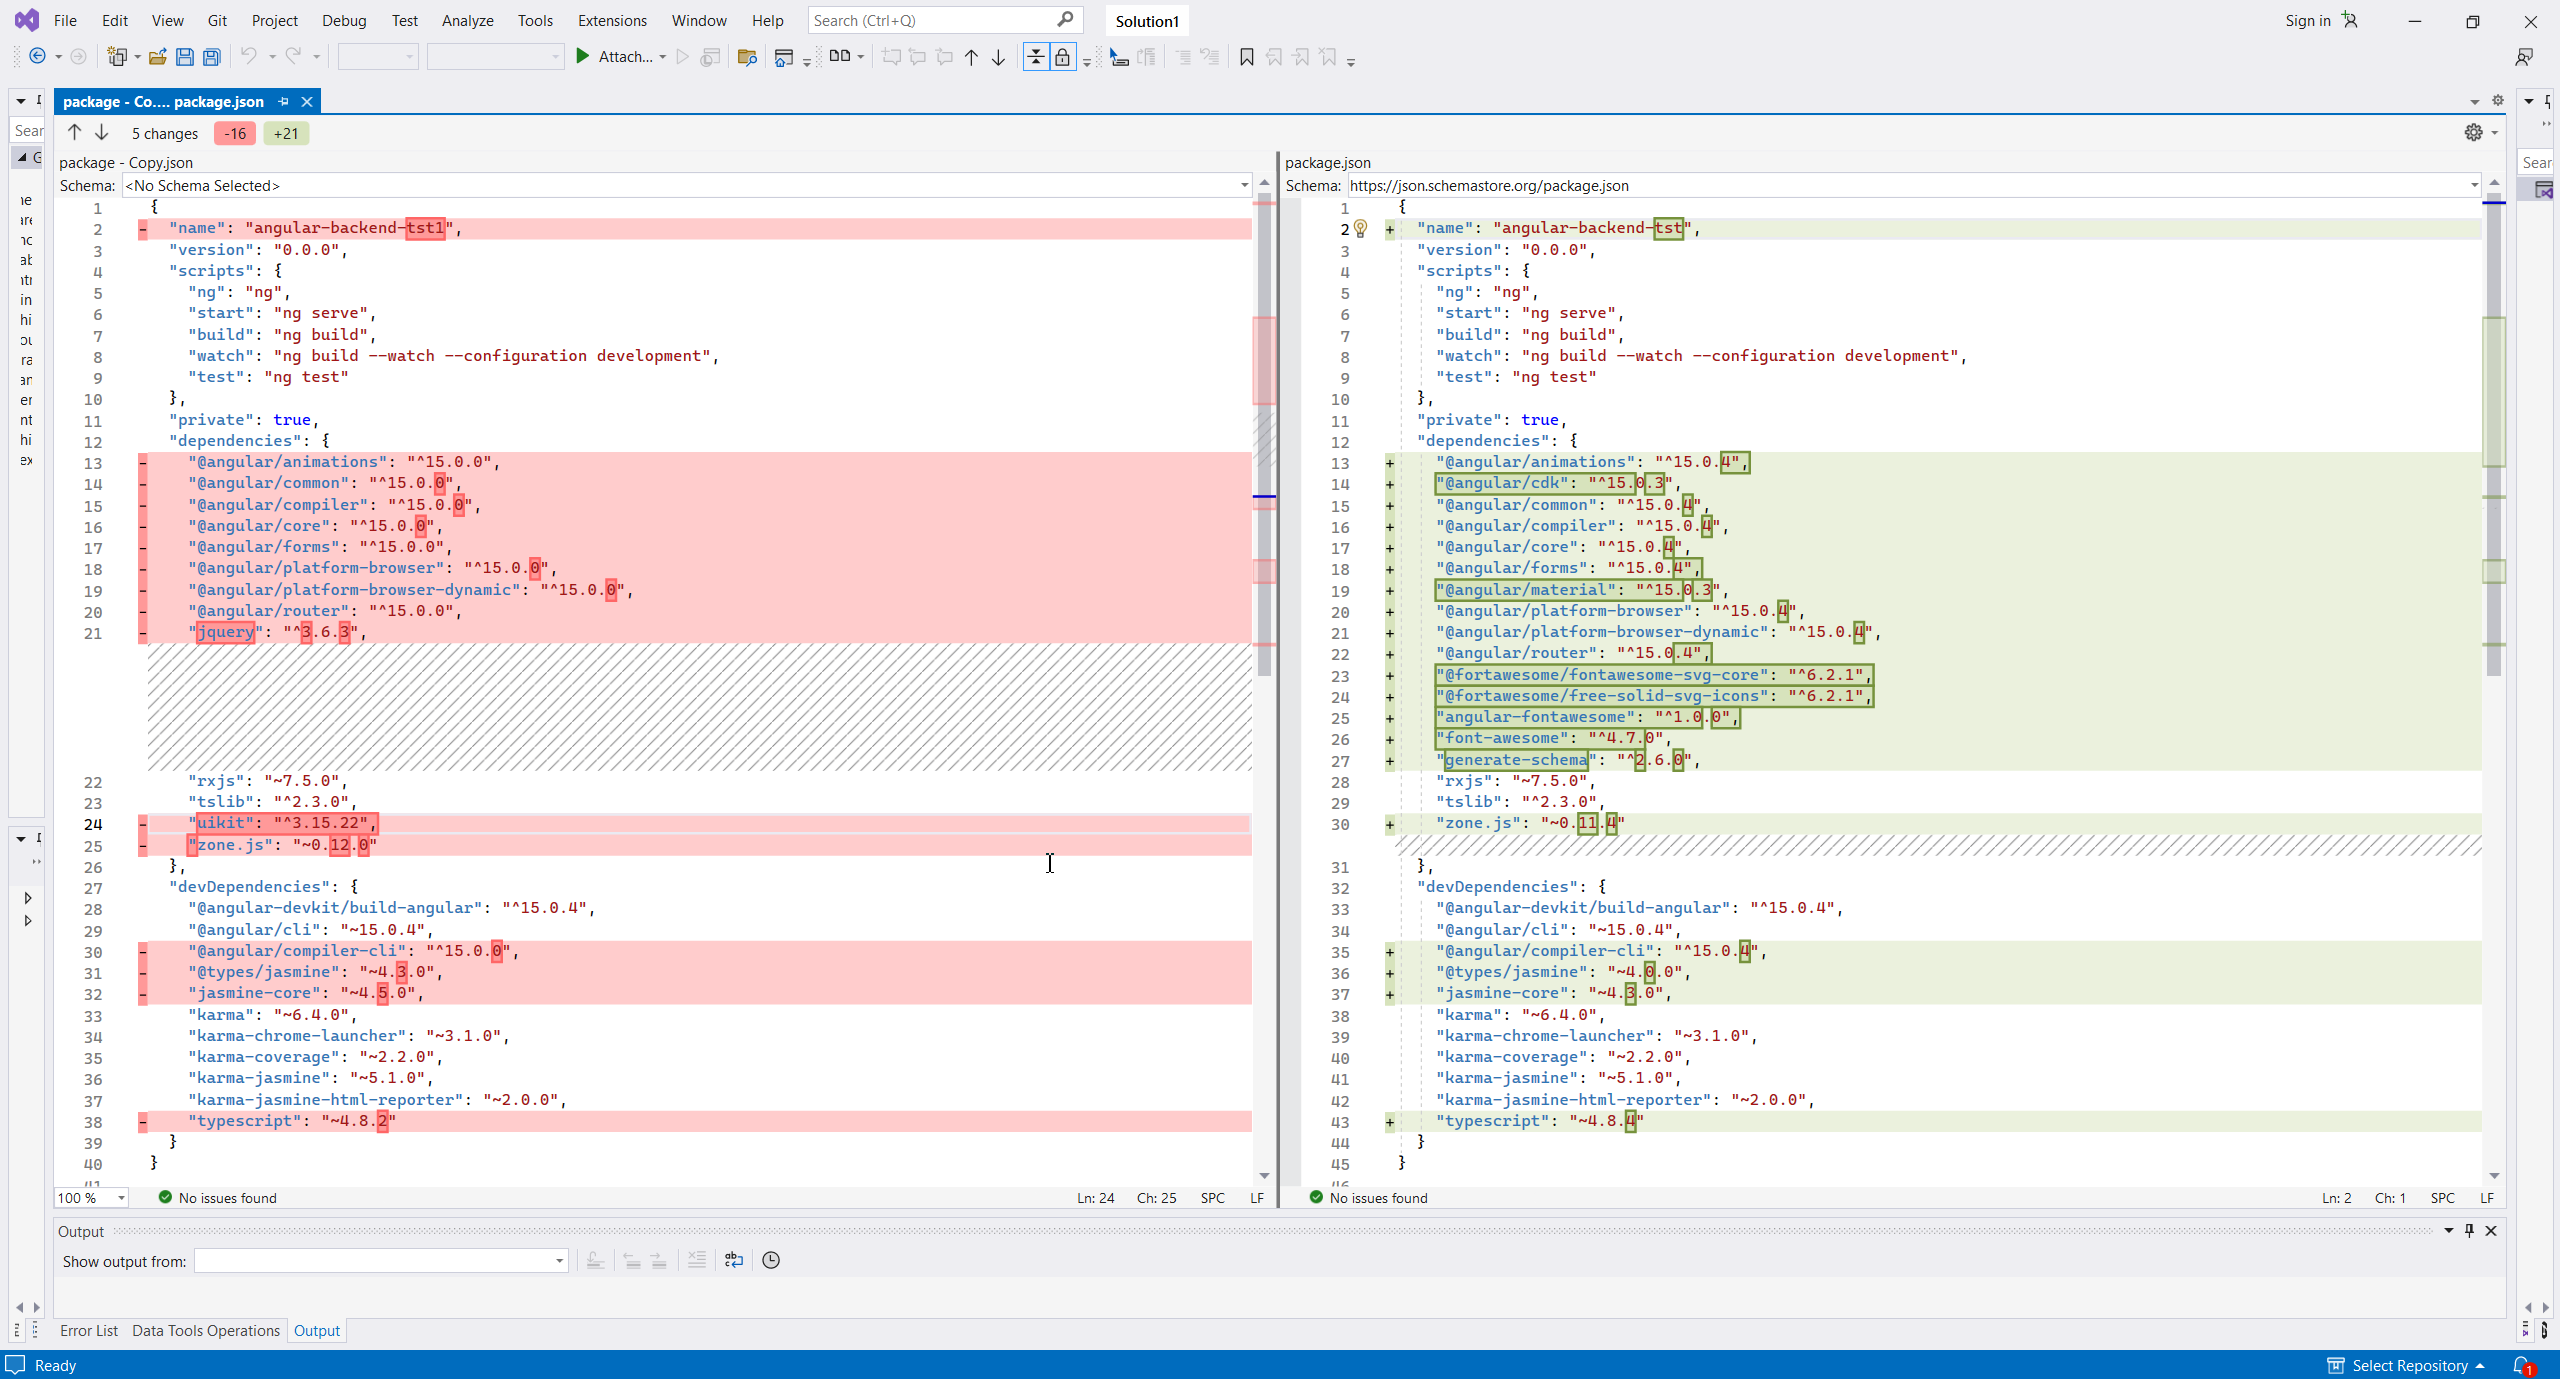Click the bookmark toggle icon in toolbar

pos(1246,57)
